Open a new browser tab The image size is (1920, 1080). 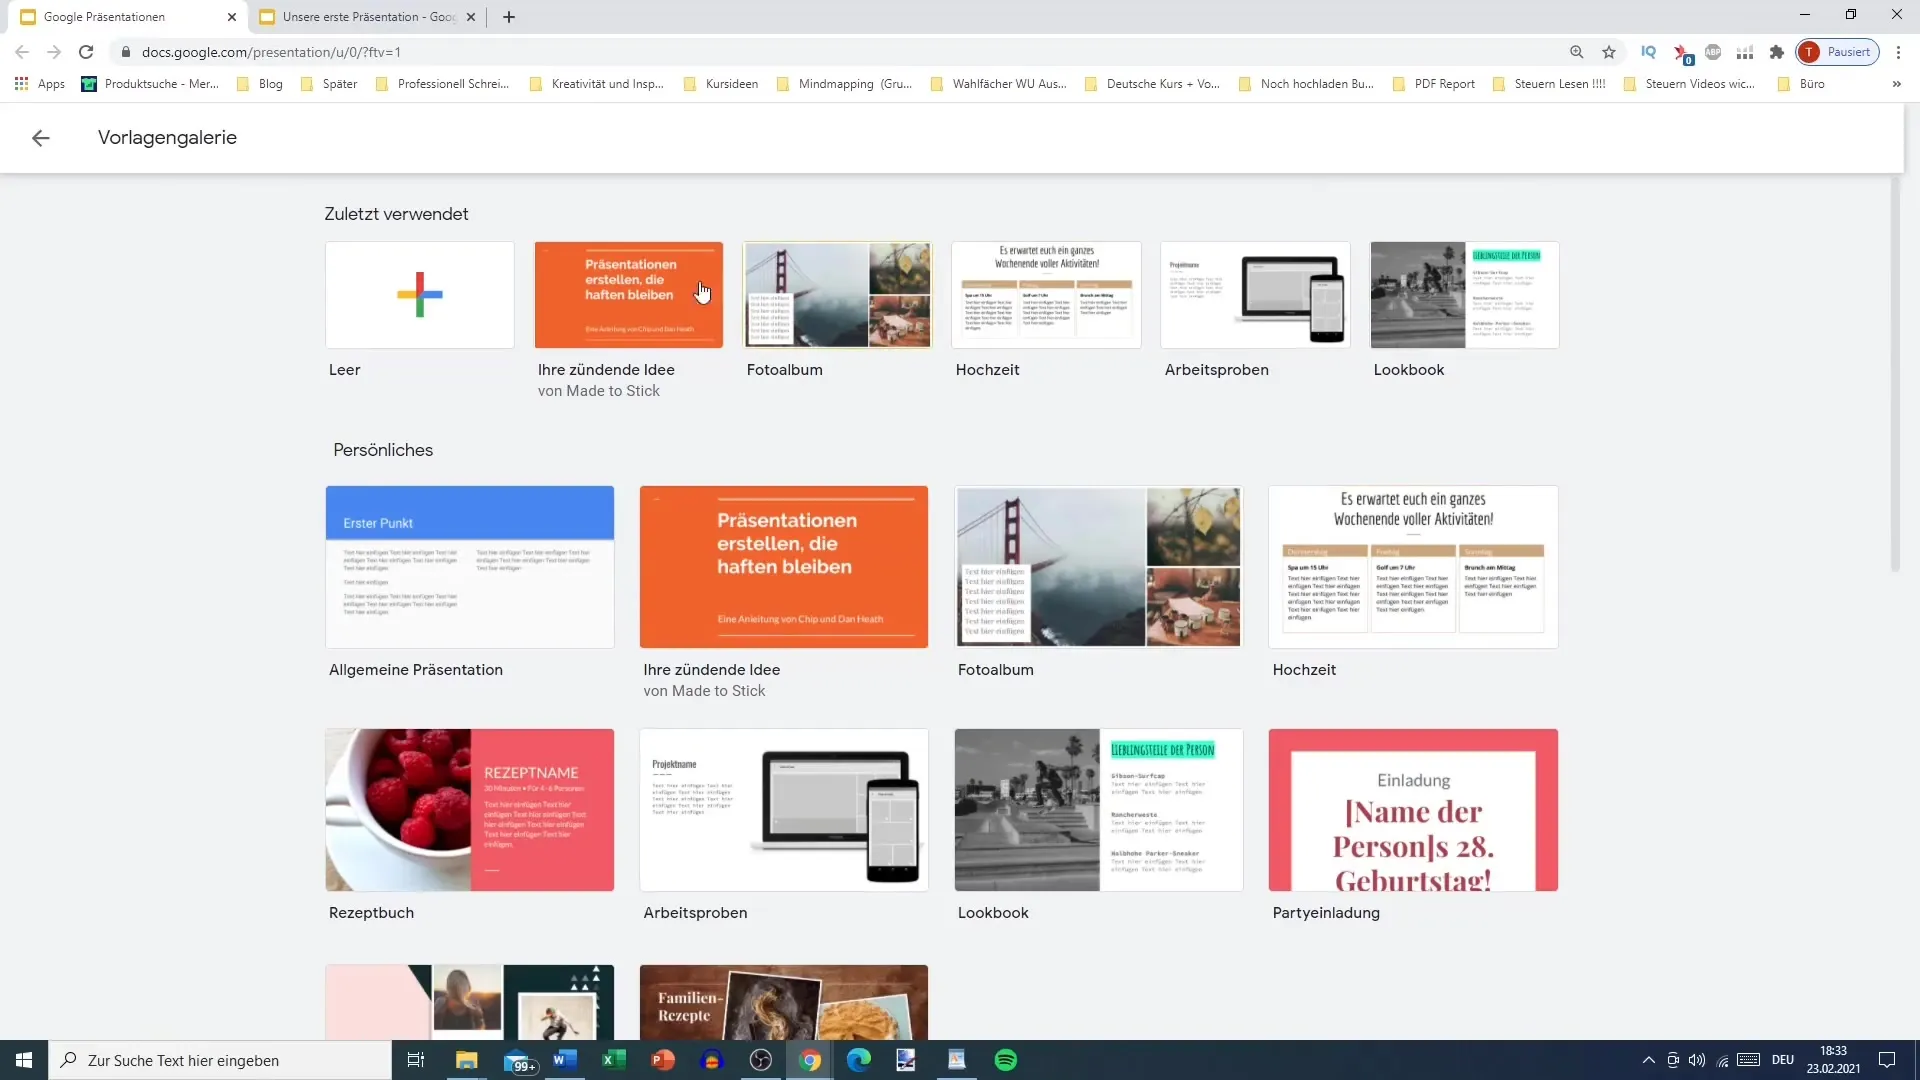coord(509,17)
